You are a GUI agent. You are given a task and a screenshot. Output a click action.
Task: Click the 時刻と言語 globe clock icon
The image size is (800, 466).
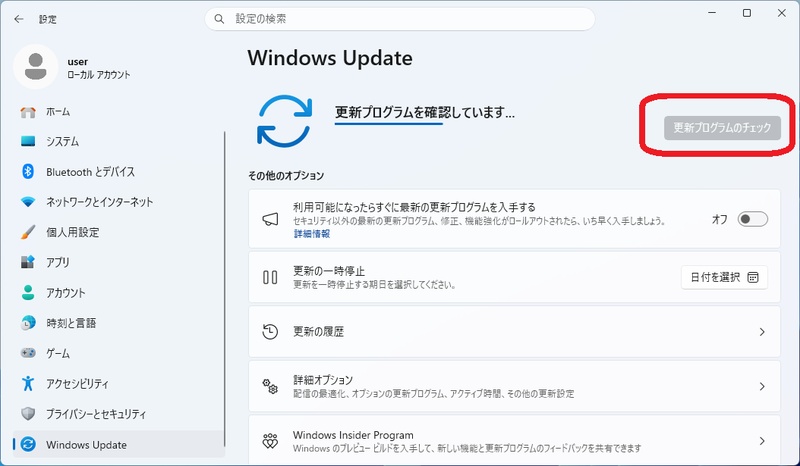28,323
